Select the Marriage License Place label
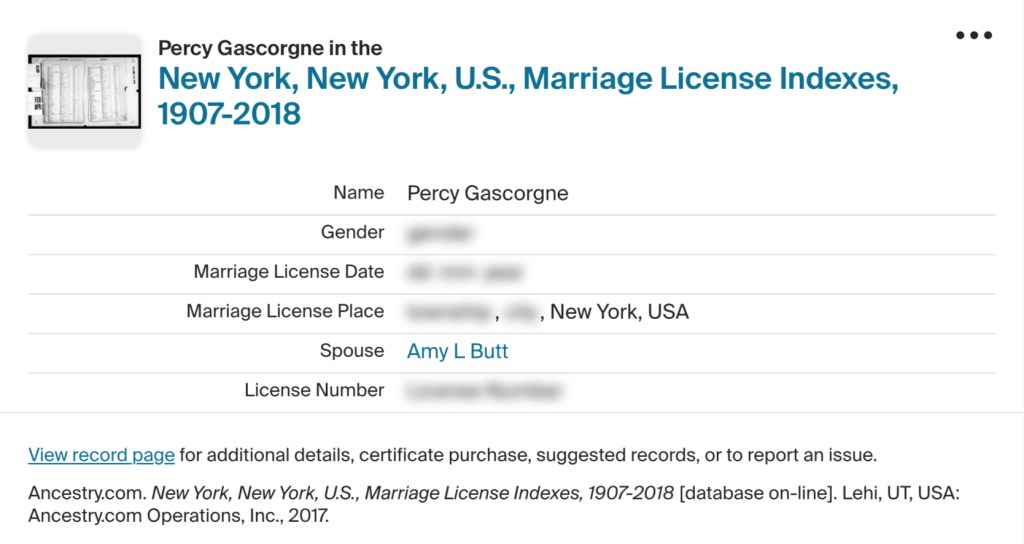Viewport: 1024px width, 544px height. (285, 311)
